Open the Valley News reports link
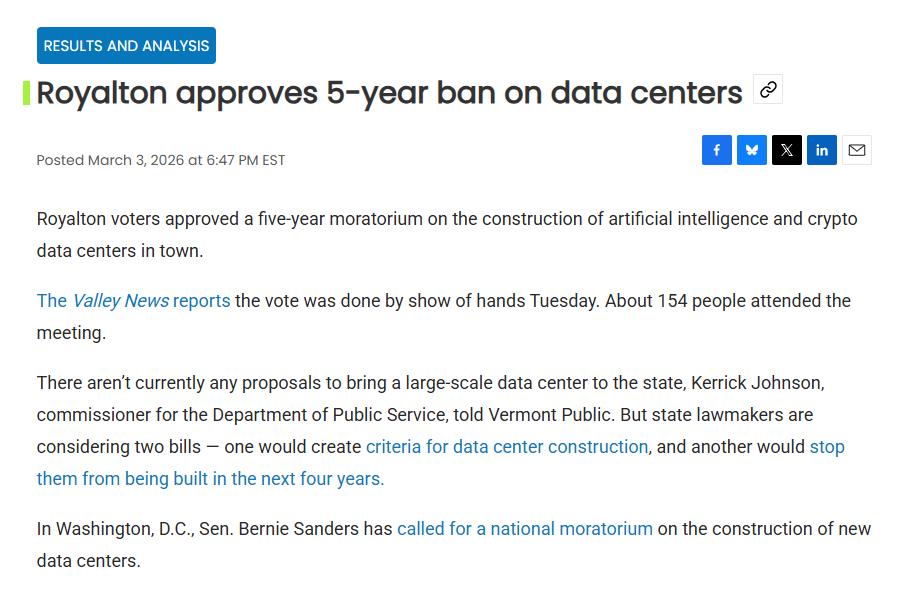Screen dimensions: 914x592 click(133, 301)
